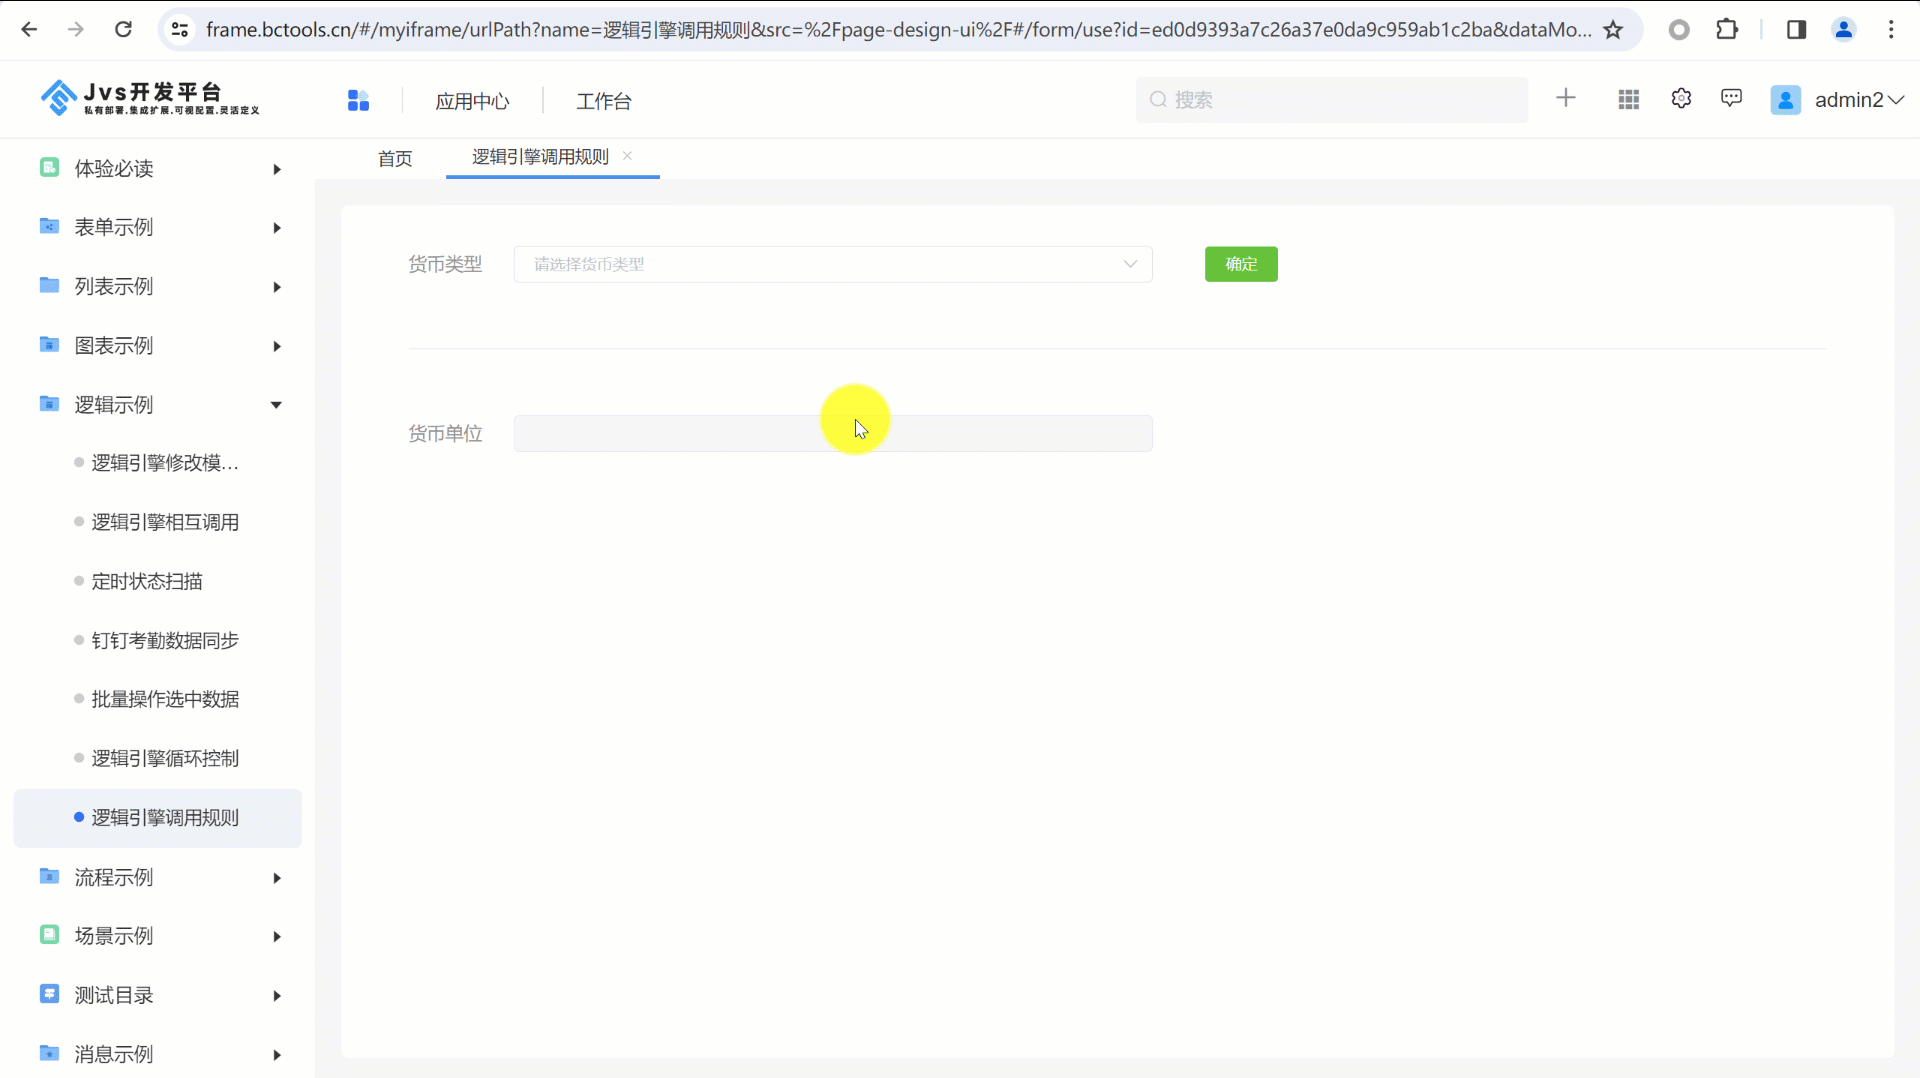Open the chat messages icon

click(1732, 98)
